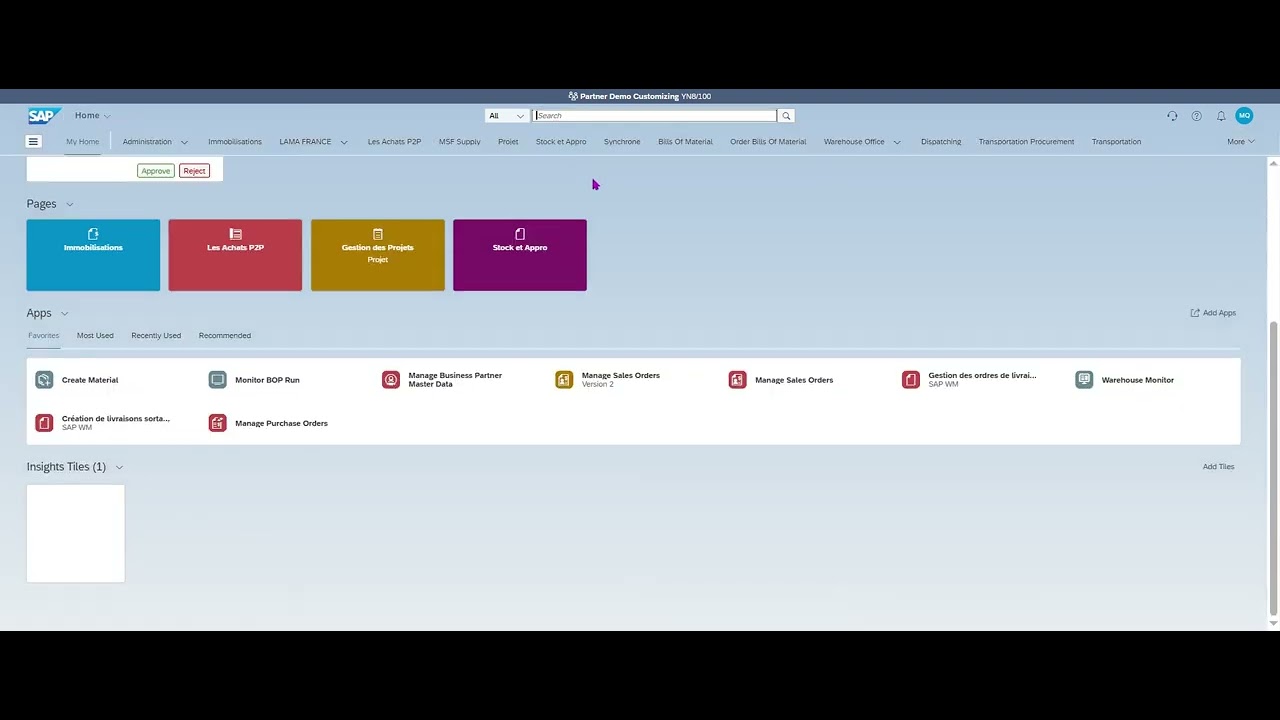Open the Stock et Appro purple tile

point(520,255)
